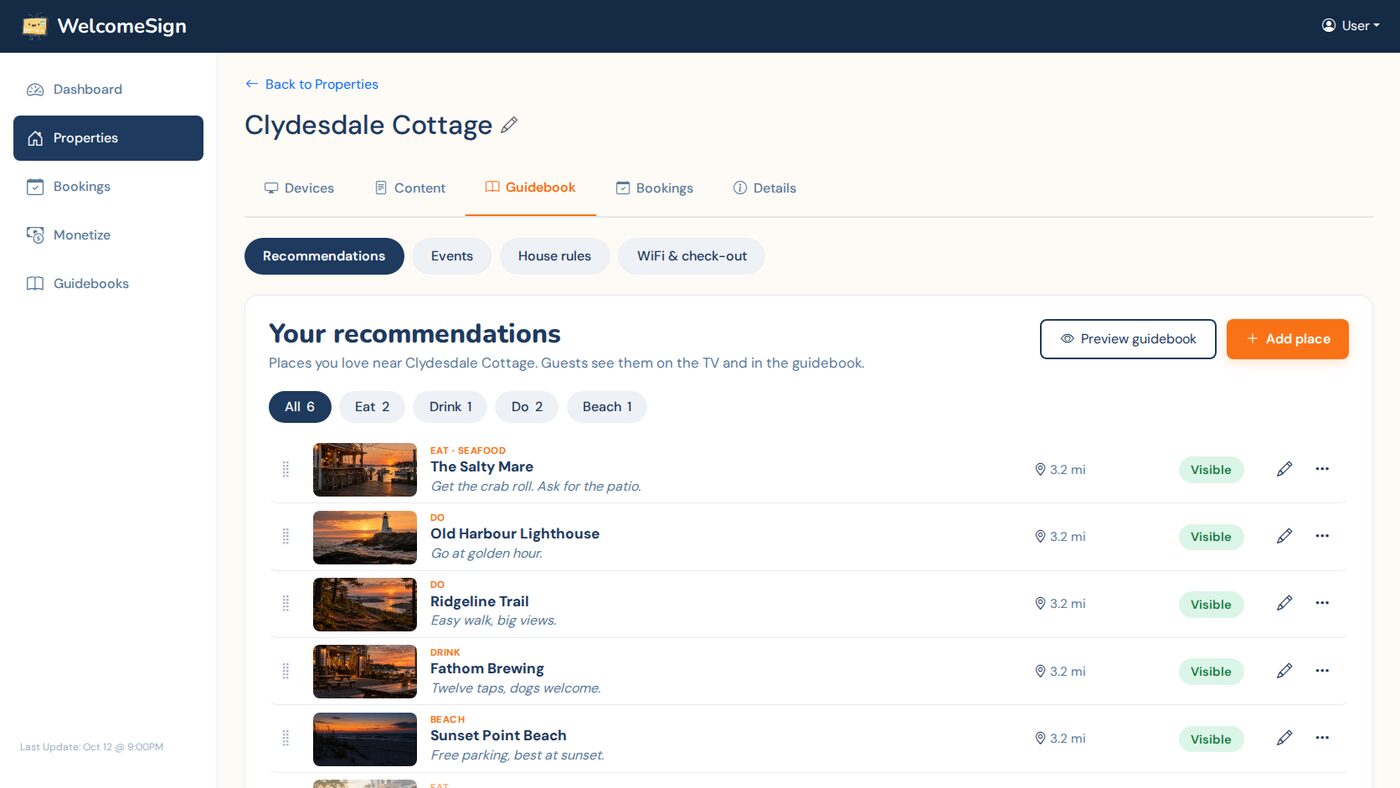This screenshot has width=1400, height=788.
Task: Toggle Visible status for Ridgeline Trail
Action: coord(1211,604)
